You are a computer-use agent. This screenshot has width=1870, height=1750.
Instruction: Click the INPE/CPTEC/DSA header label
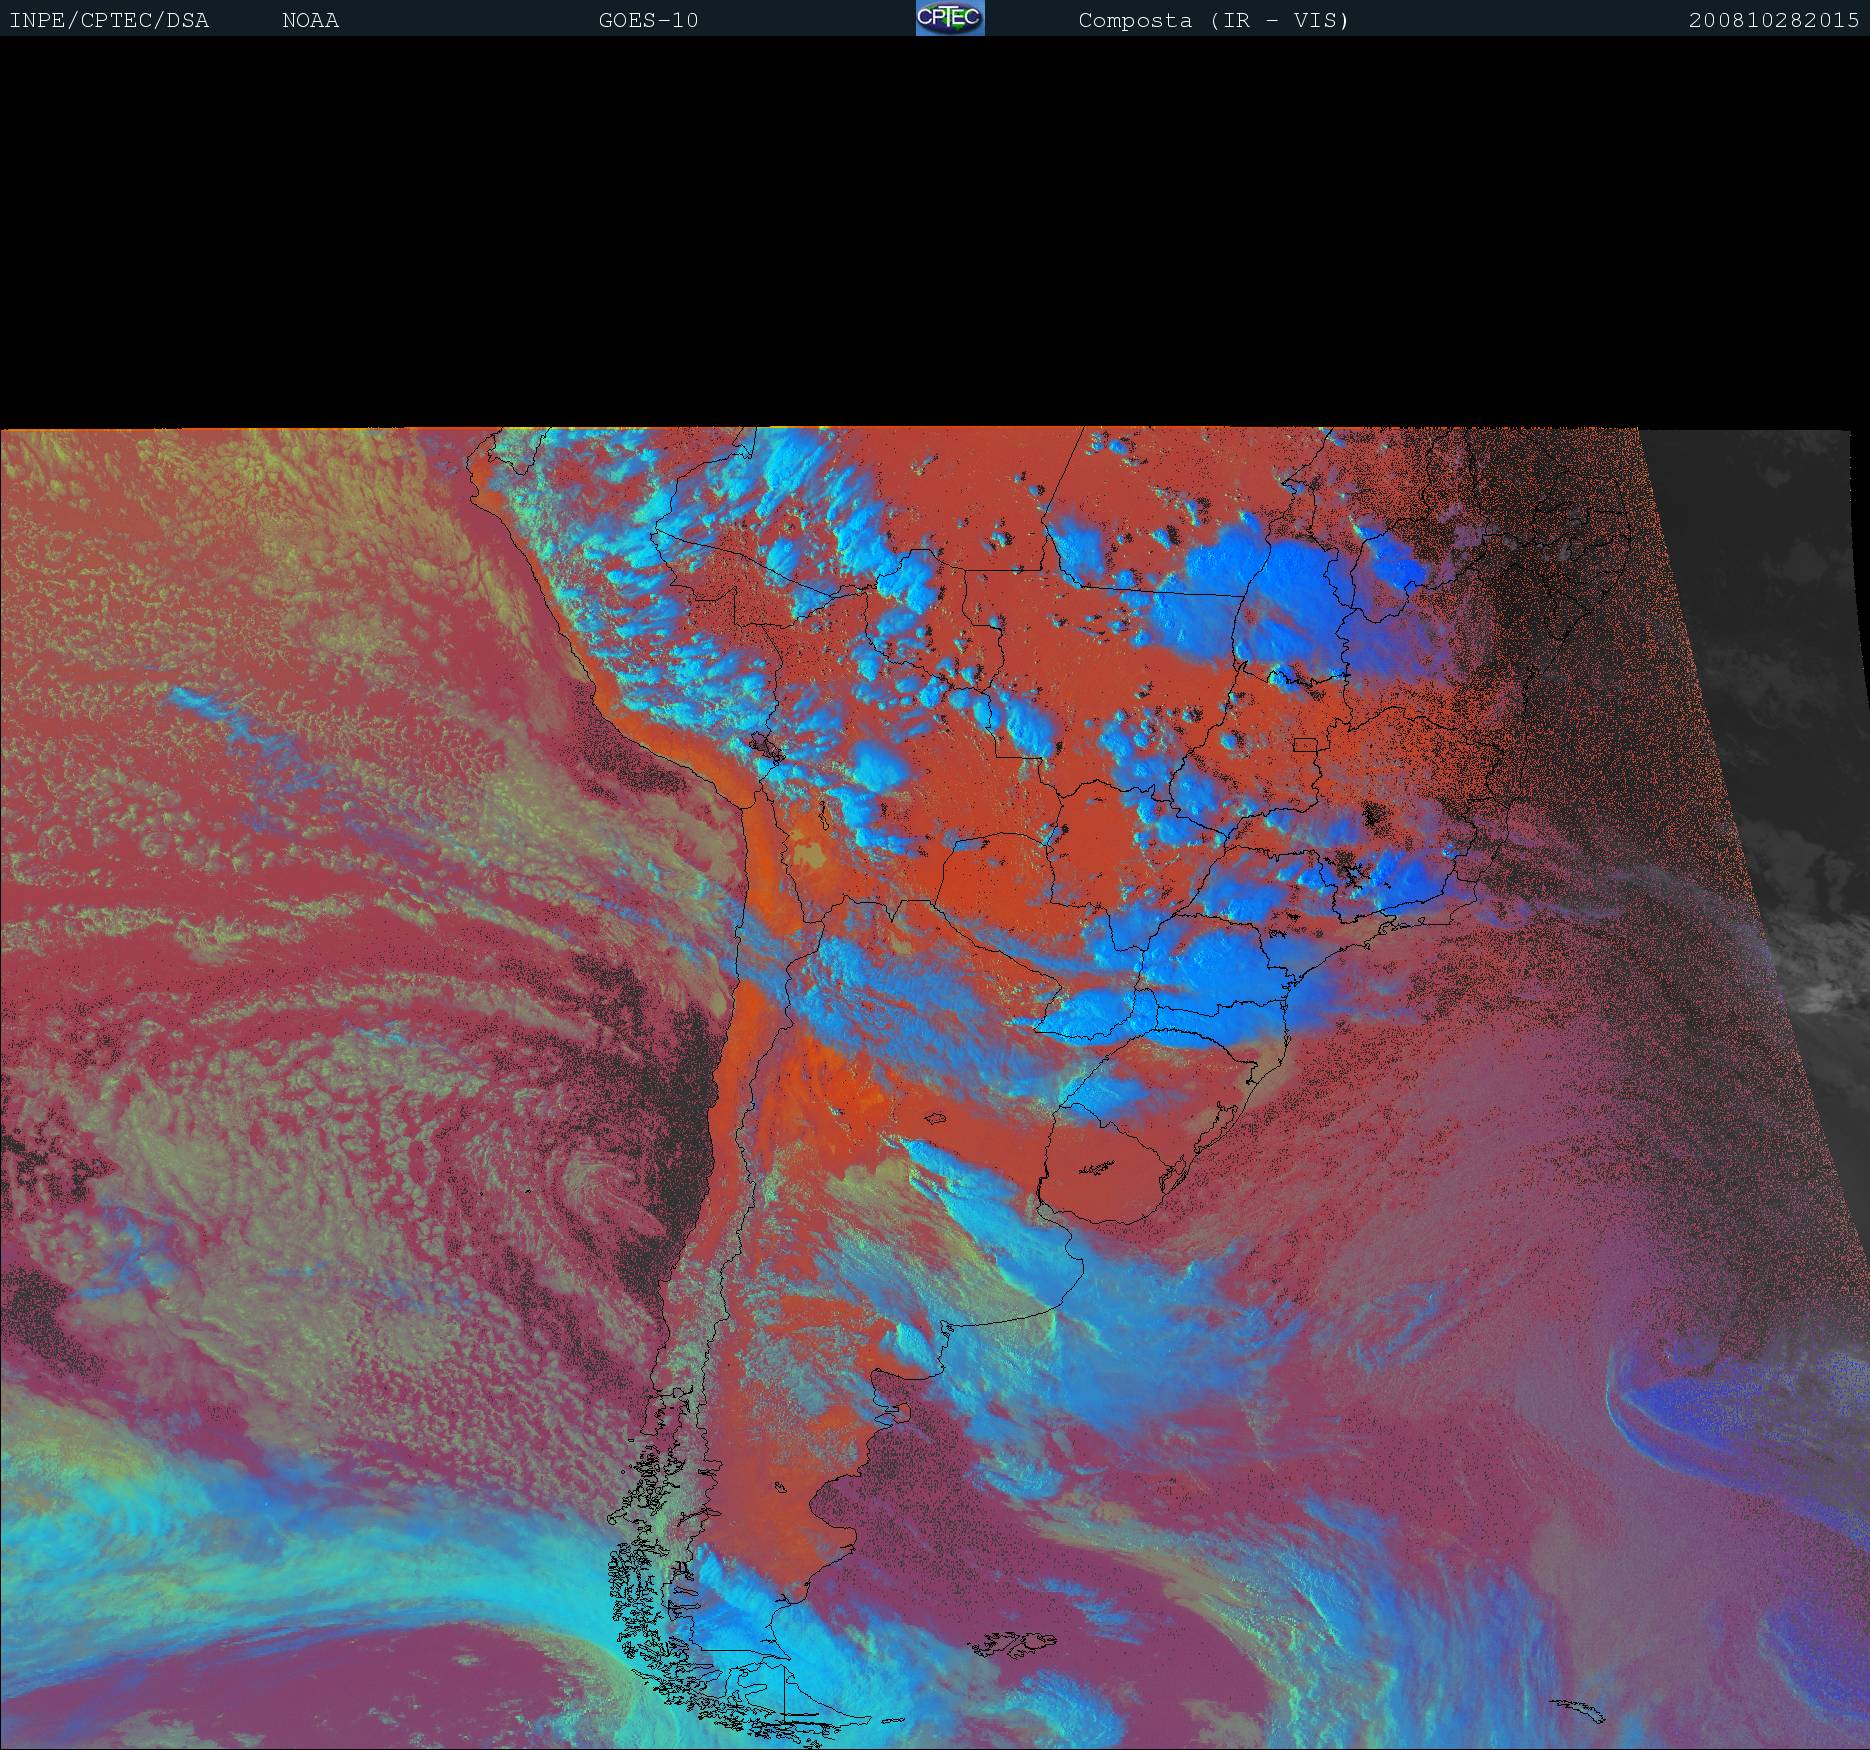point(109,21)
